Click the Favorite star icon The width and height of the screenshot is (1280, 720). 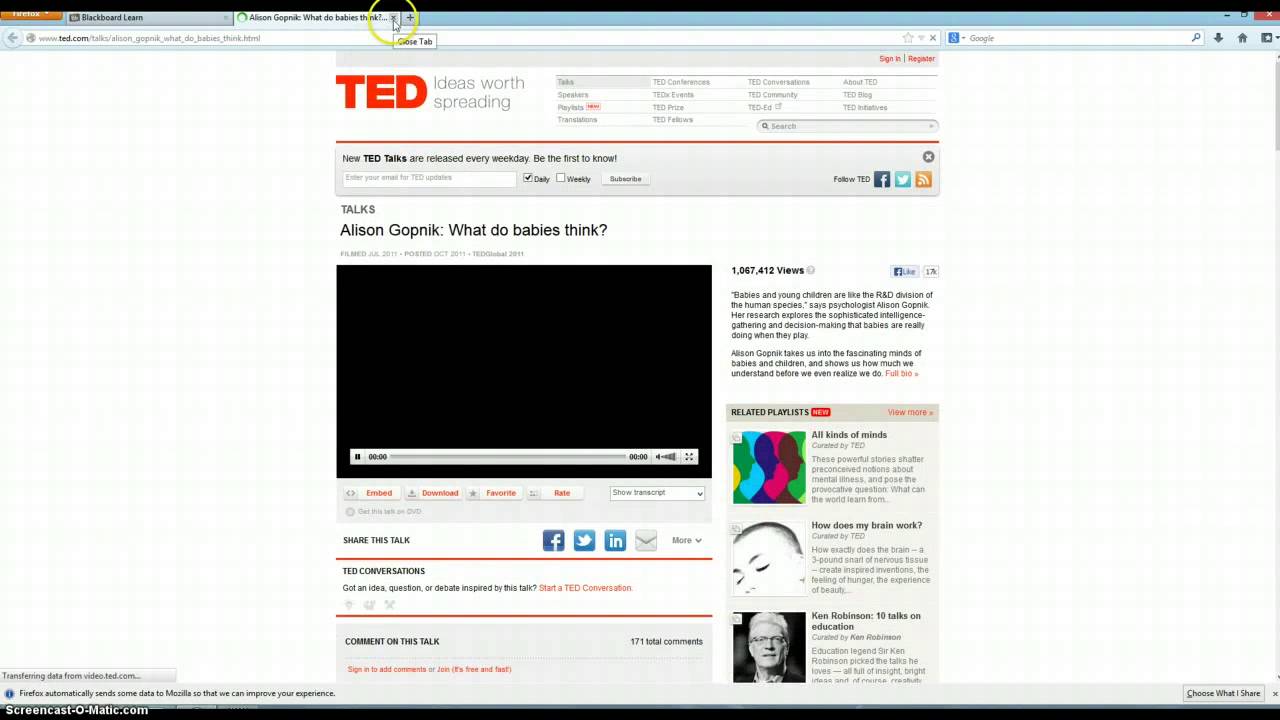(x=473, y=493)
